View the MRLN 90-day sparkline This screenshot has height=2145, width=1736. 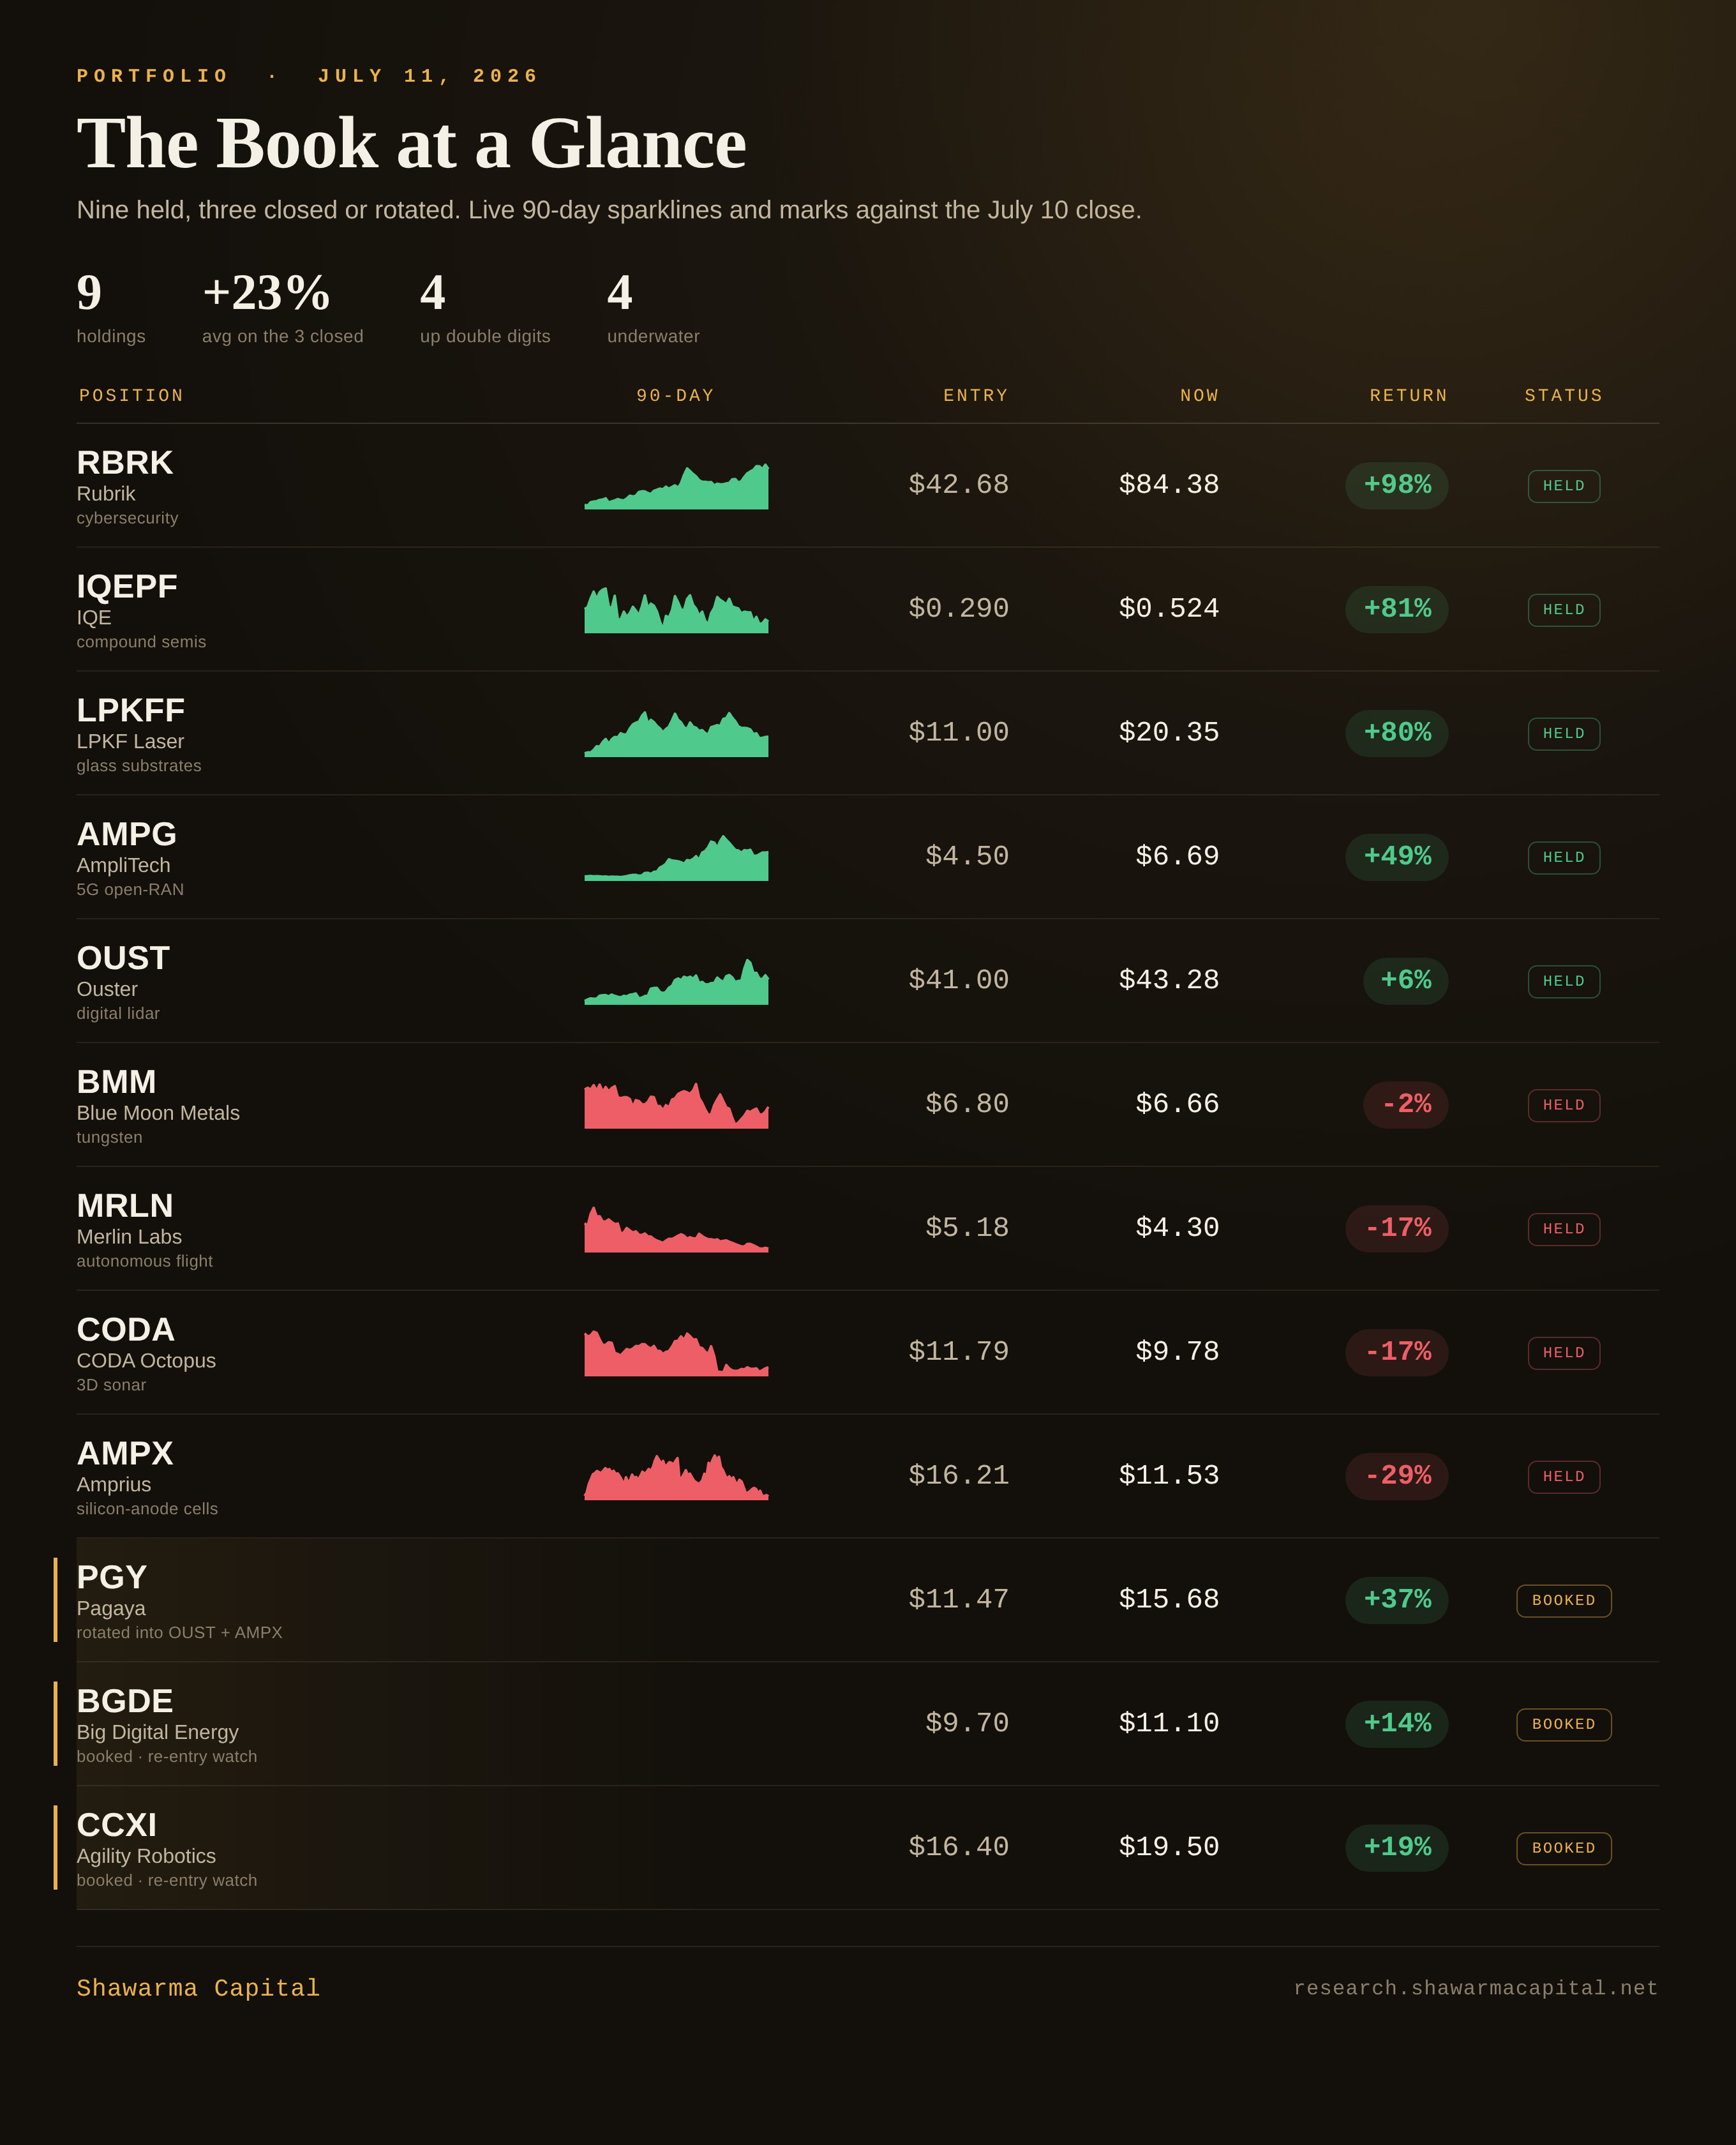pyautogui.click(x=676, y=1230)
